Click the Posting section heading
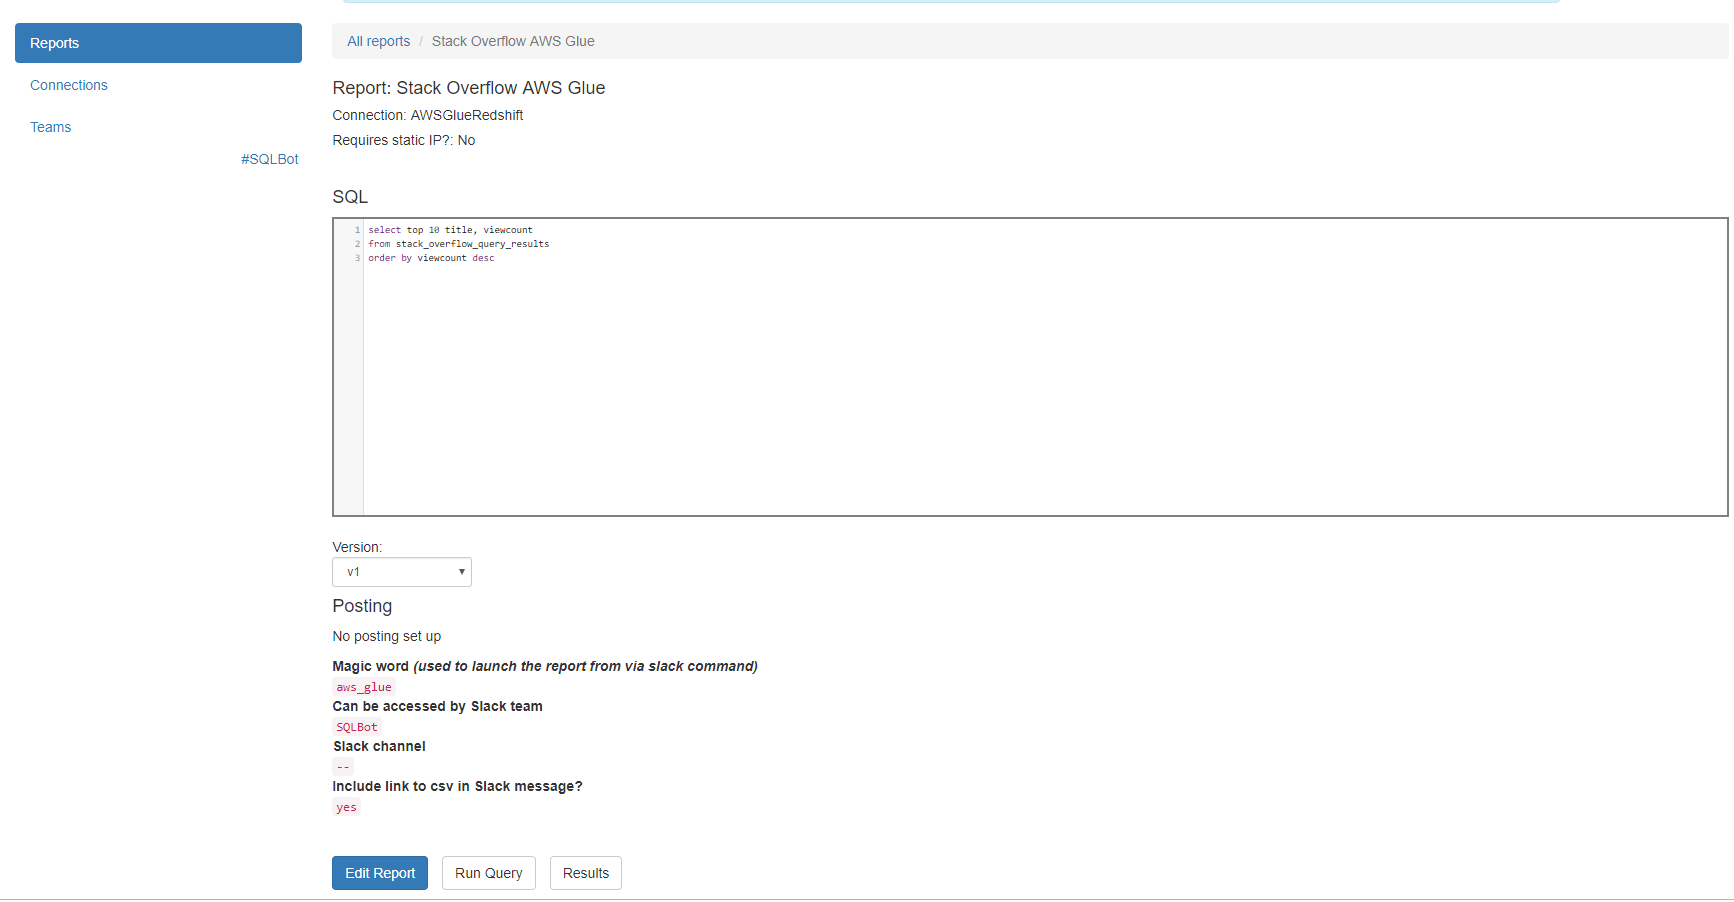Screen dimensions: 1734x902 pos(362,606)
